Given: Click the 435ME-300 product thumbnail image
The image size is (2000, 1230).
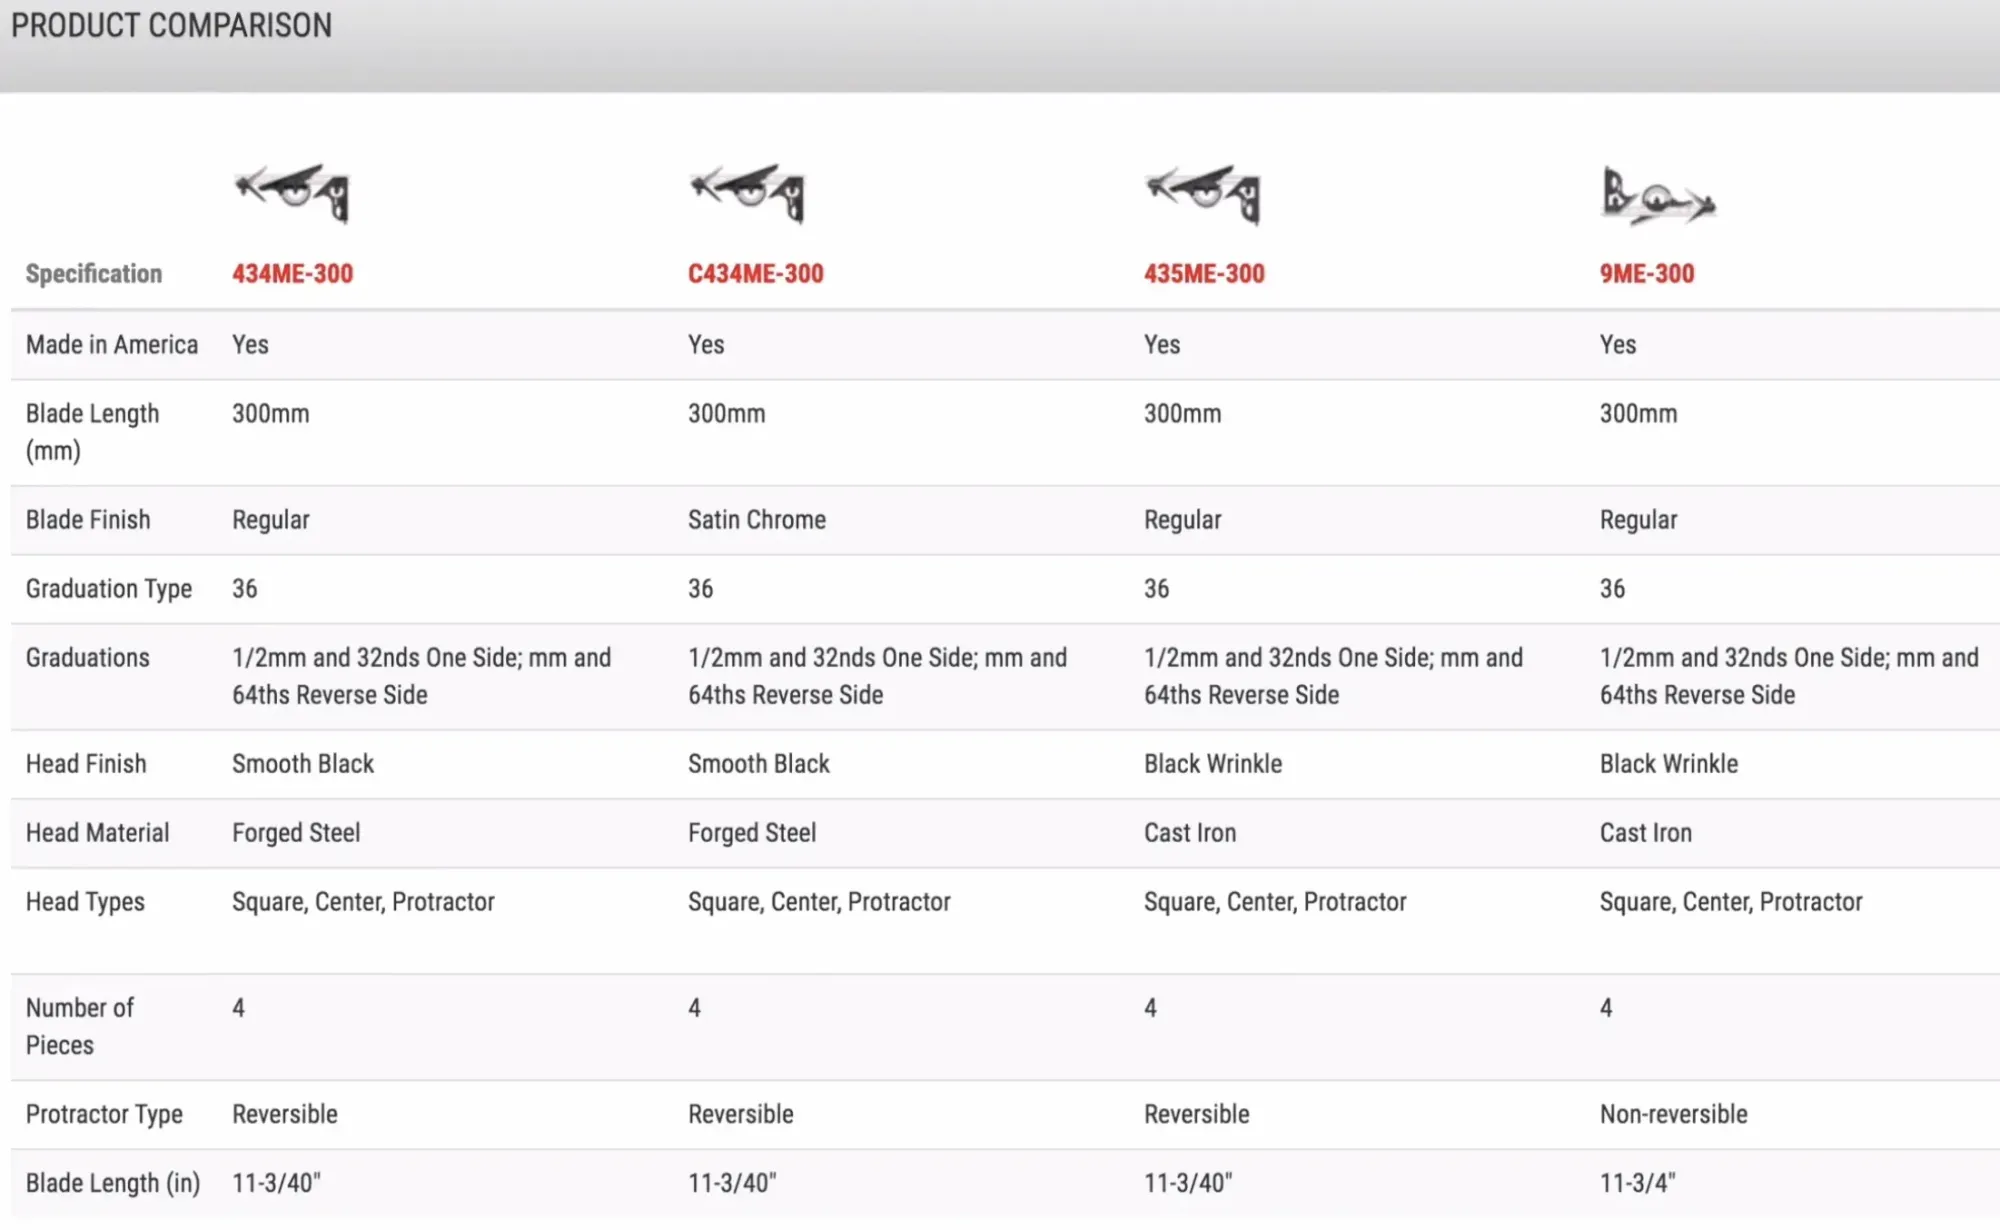Looking at the screenshot, I should click(x=1203, y=193).
